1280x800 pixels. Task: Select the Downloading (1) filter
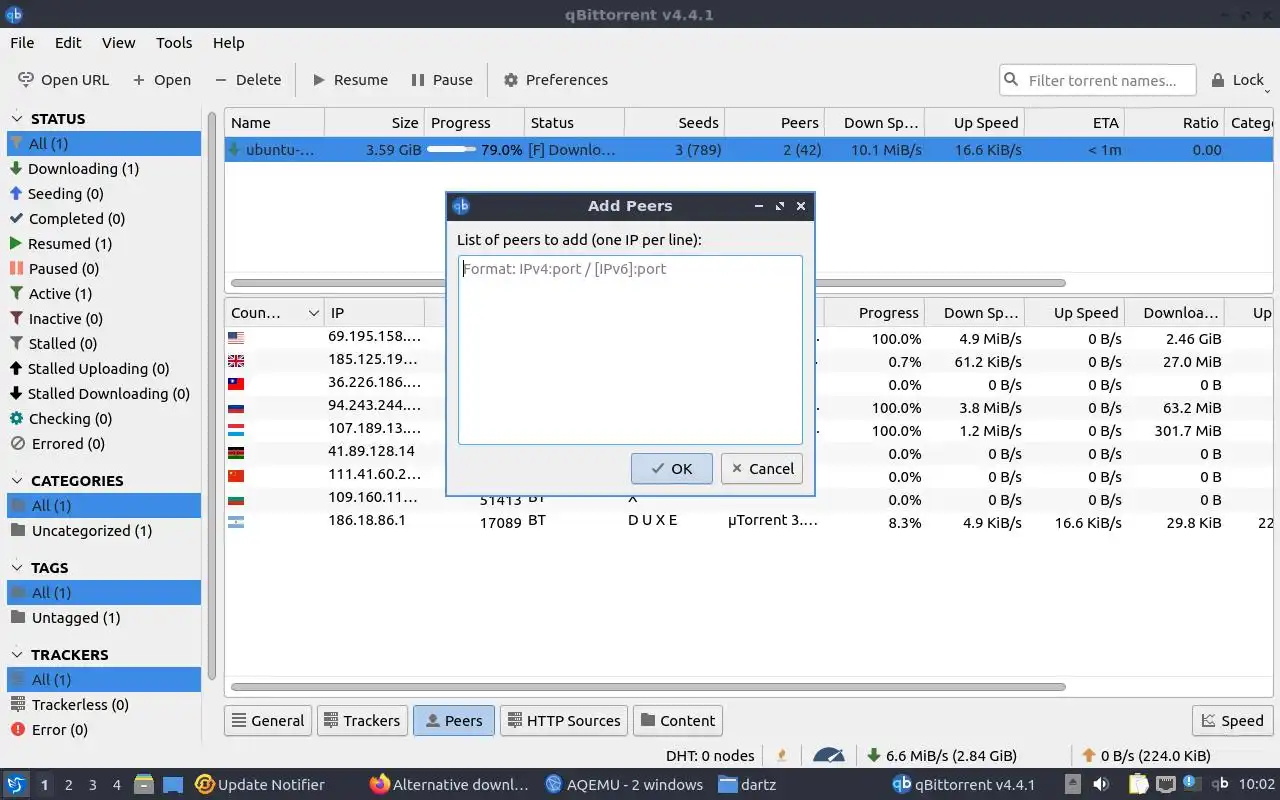tap(104, 169)
